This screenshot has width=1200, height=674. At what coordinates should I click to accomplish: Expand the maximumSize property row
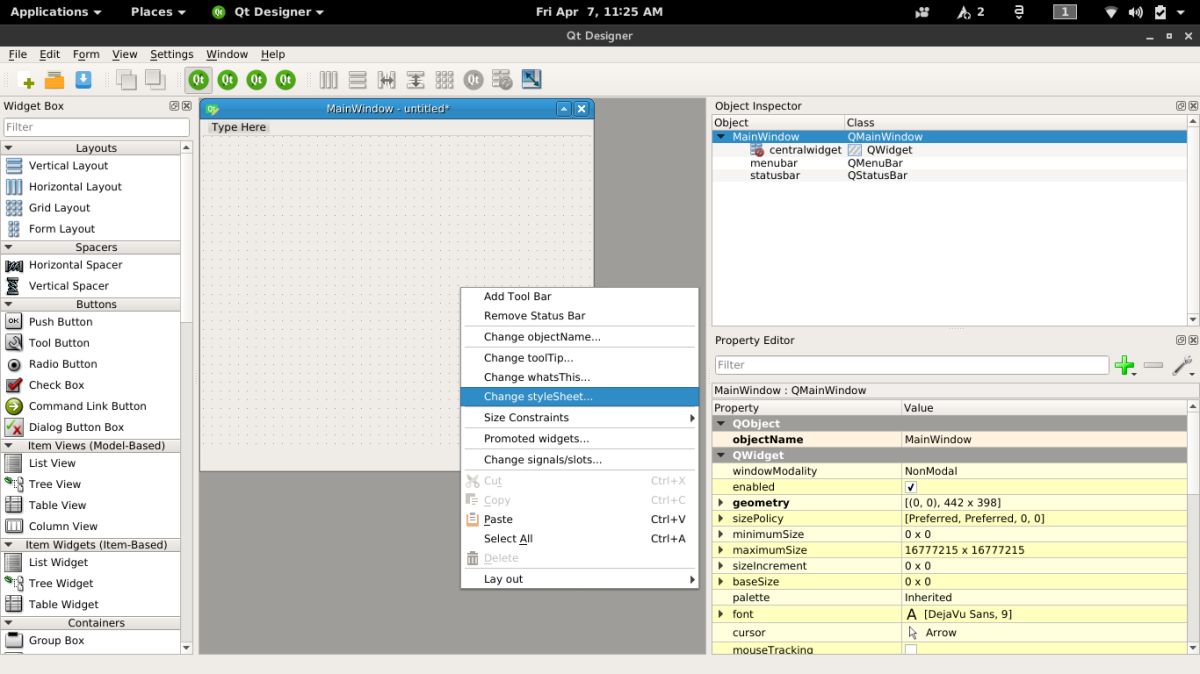pyautogui.click(x=721, y=550)
